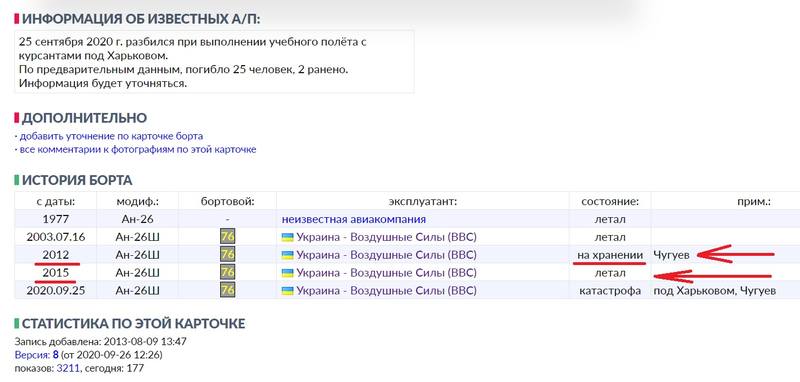Image resolution: width=800 pixels, height=382 pixels.
Task: Click Ukraine flag icon in 2015 row
Action: click(x=288, y=273)
